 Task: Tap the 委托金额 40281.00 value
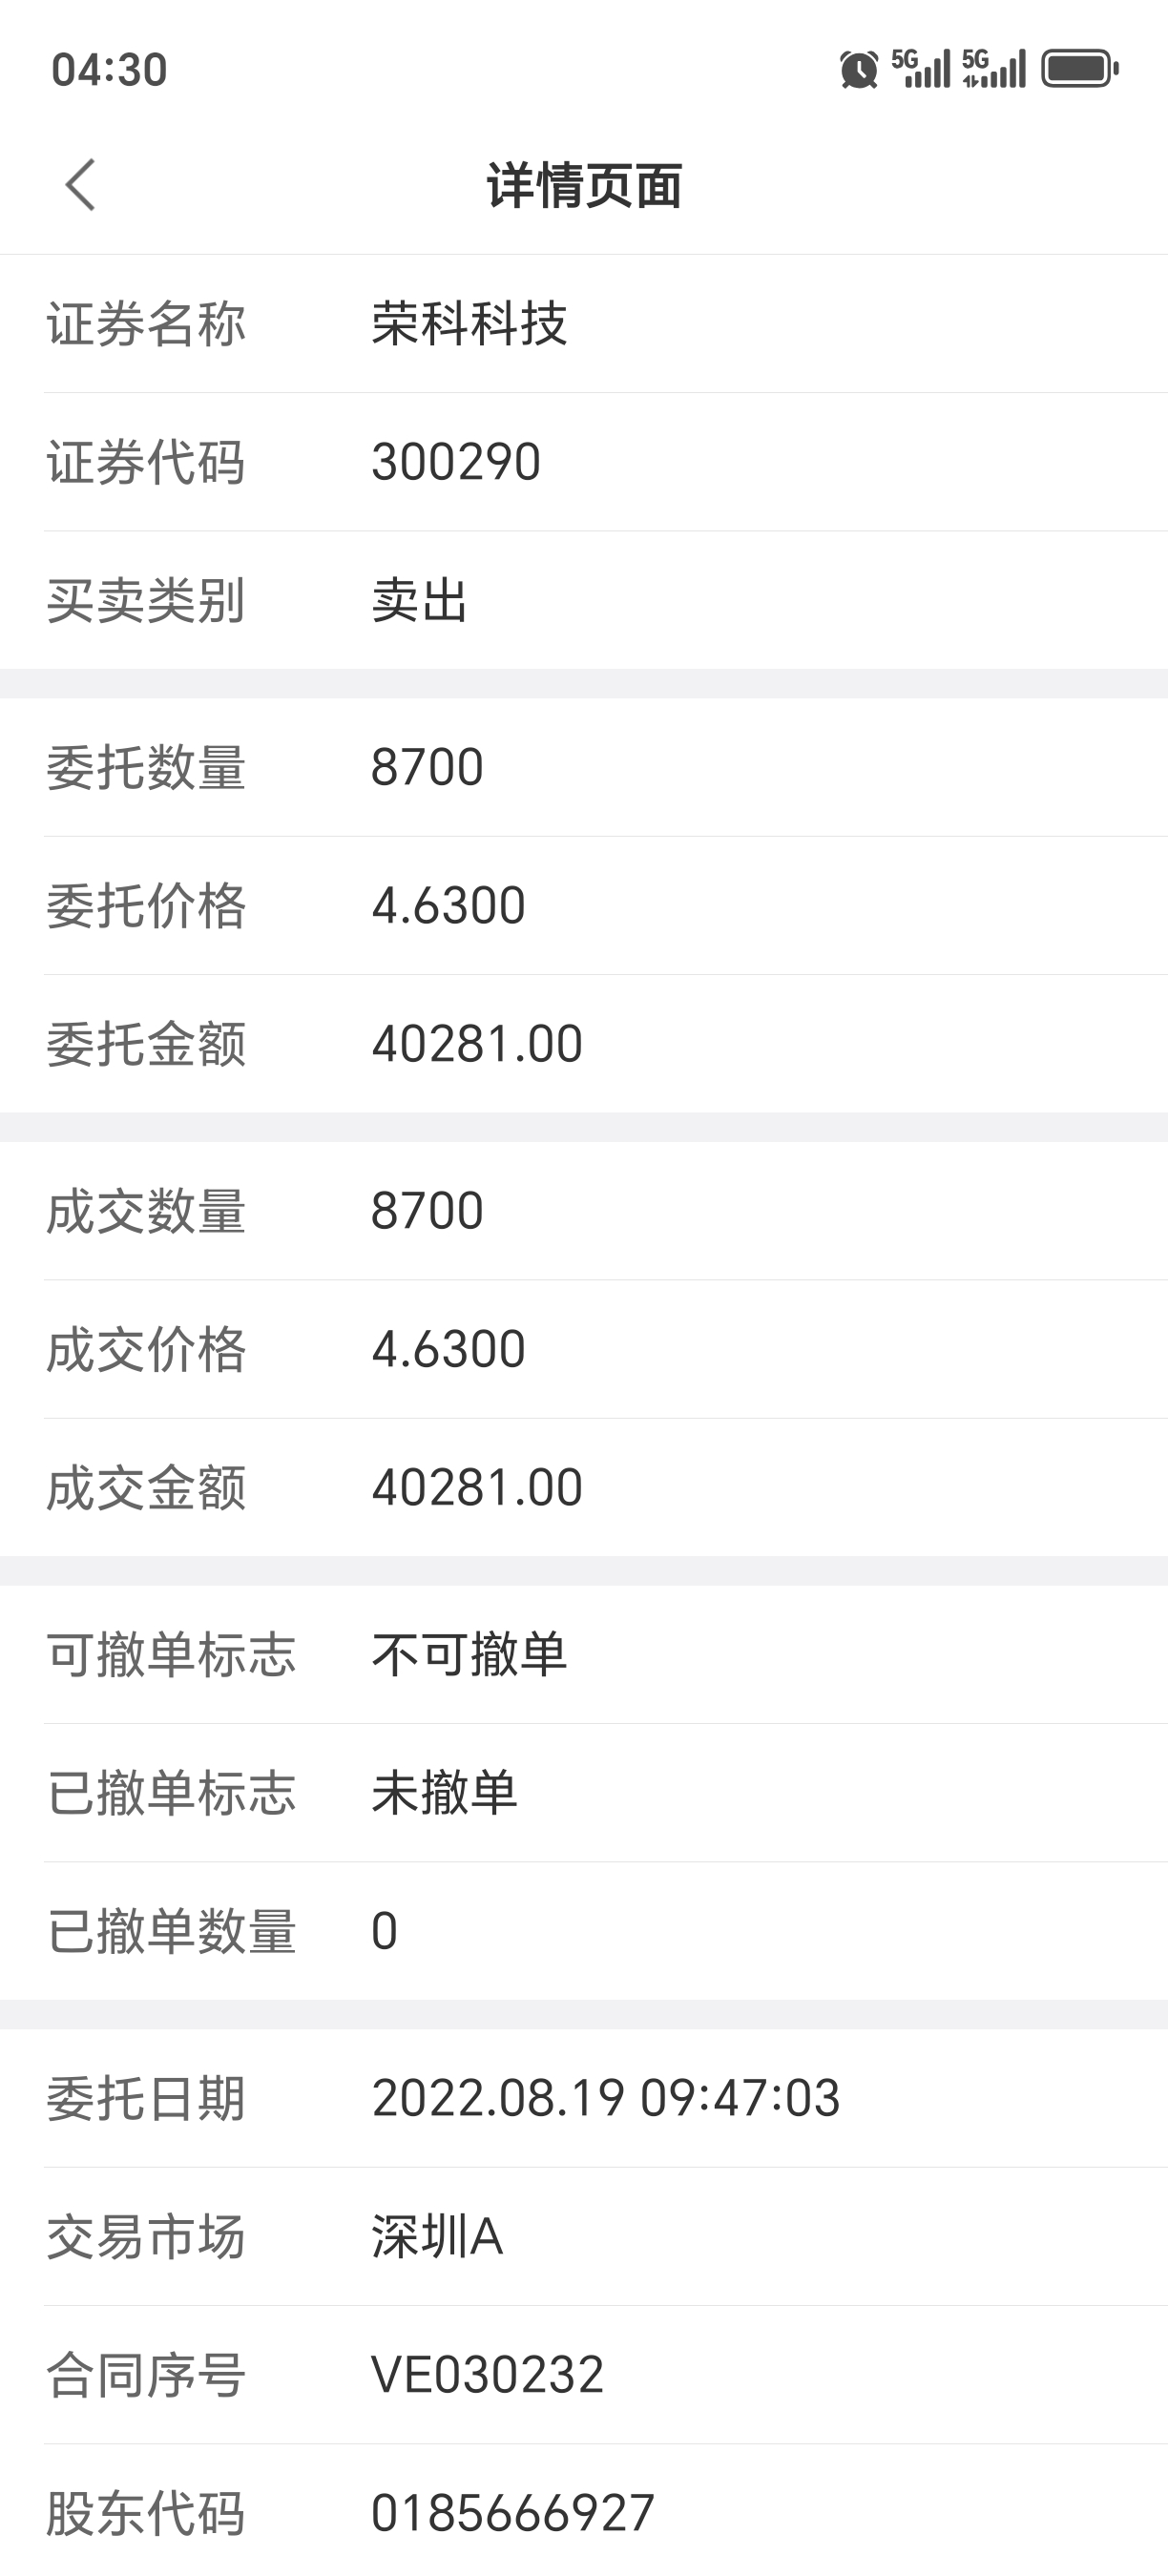pyautogui.click(x=477, y=1044)
